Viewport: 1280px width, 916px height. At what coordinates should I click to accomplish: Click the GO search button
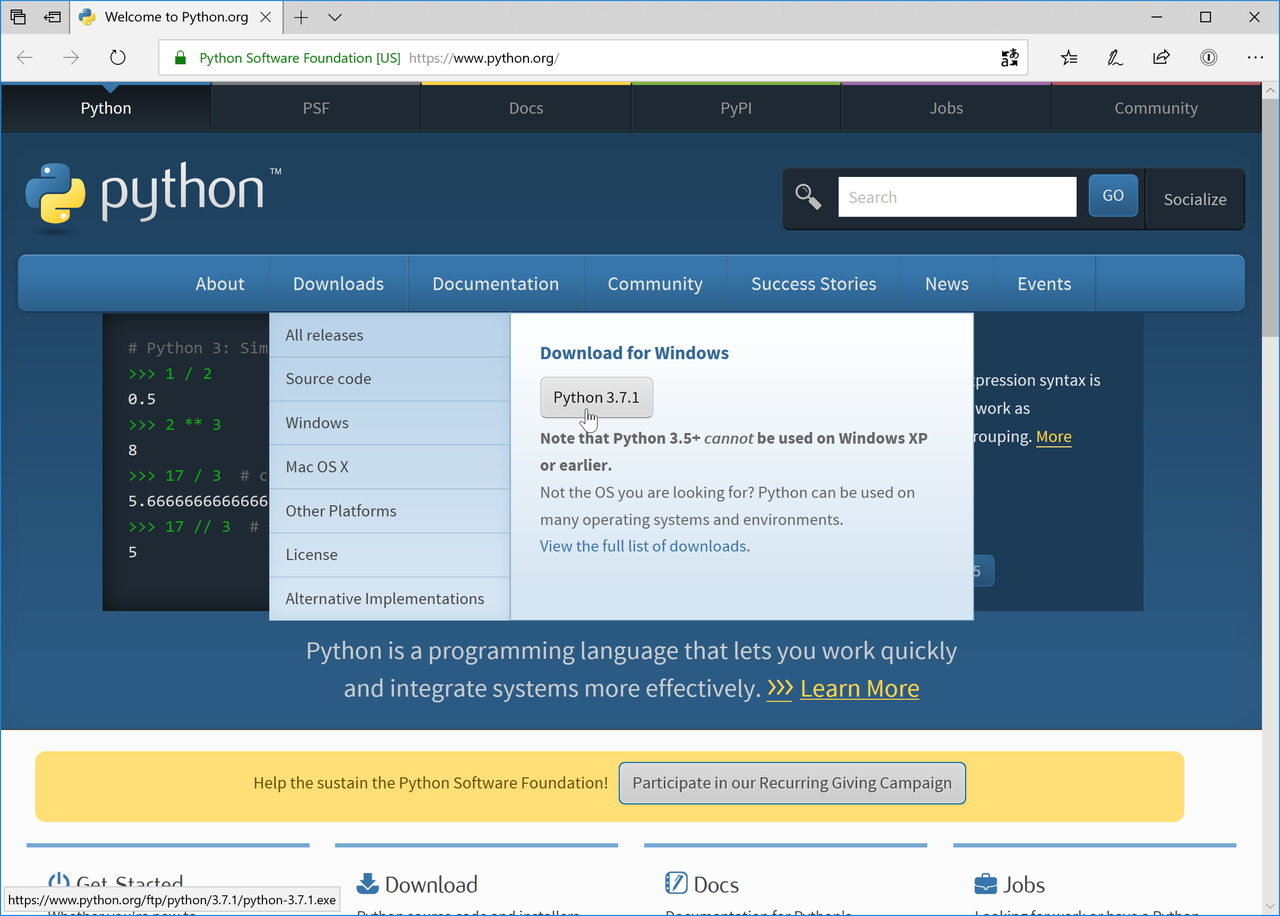[x=1112, y=195]
